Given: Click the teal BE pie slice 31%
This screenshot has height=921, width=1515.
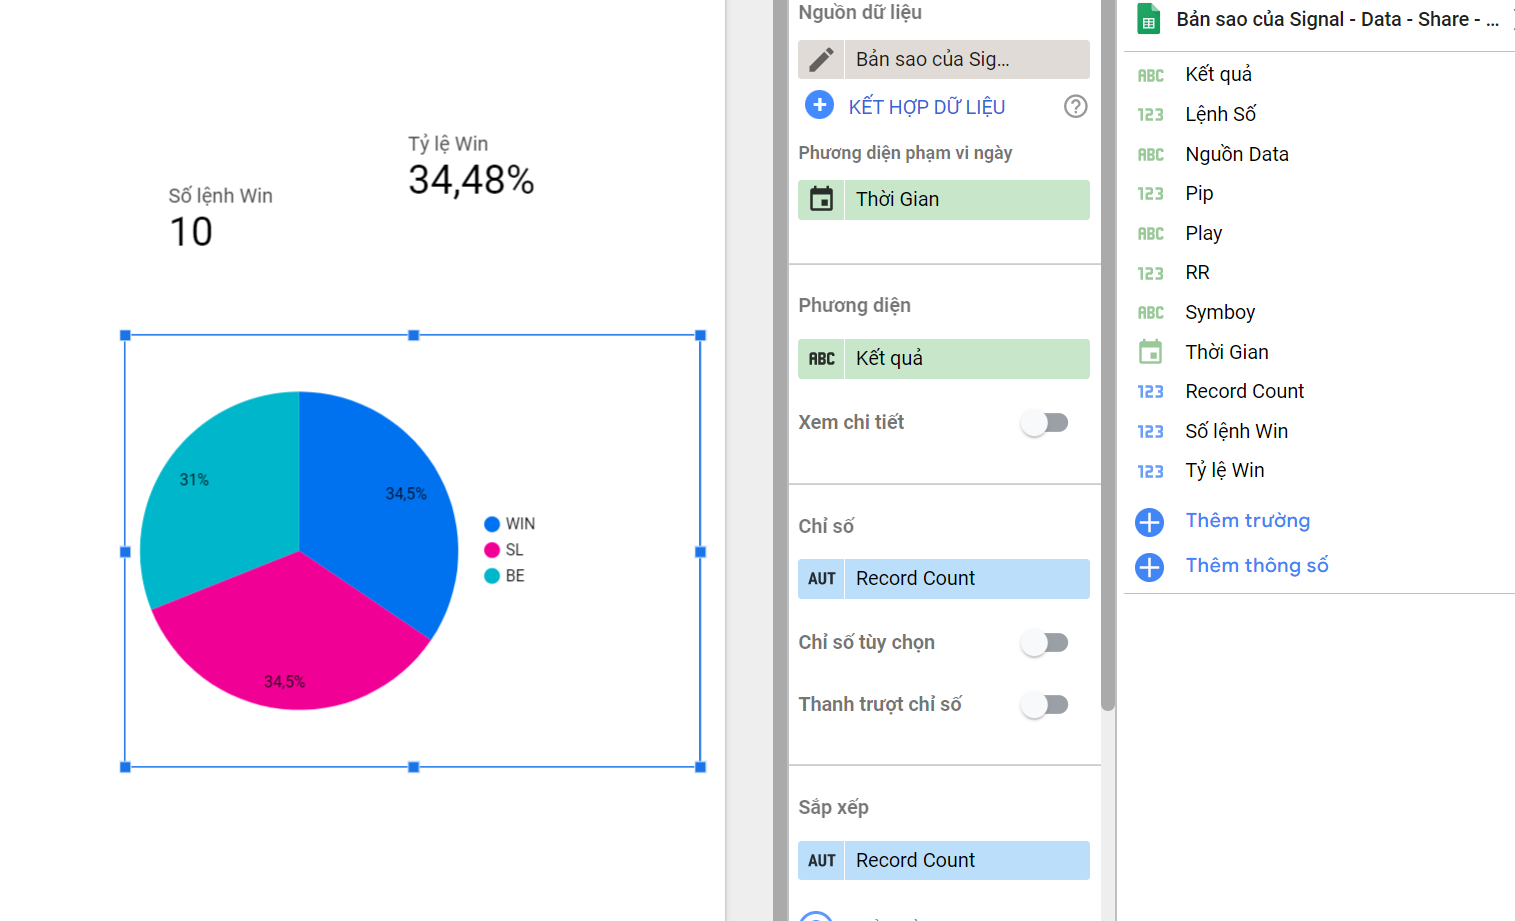Looking at the screenshot, I should (220, 500).
